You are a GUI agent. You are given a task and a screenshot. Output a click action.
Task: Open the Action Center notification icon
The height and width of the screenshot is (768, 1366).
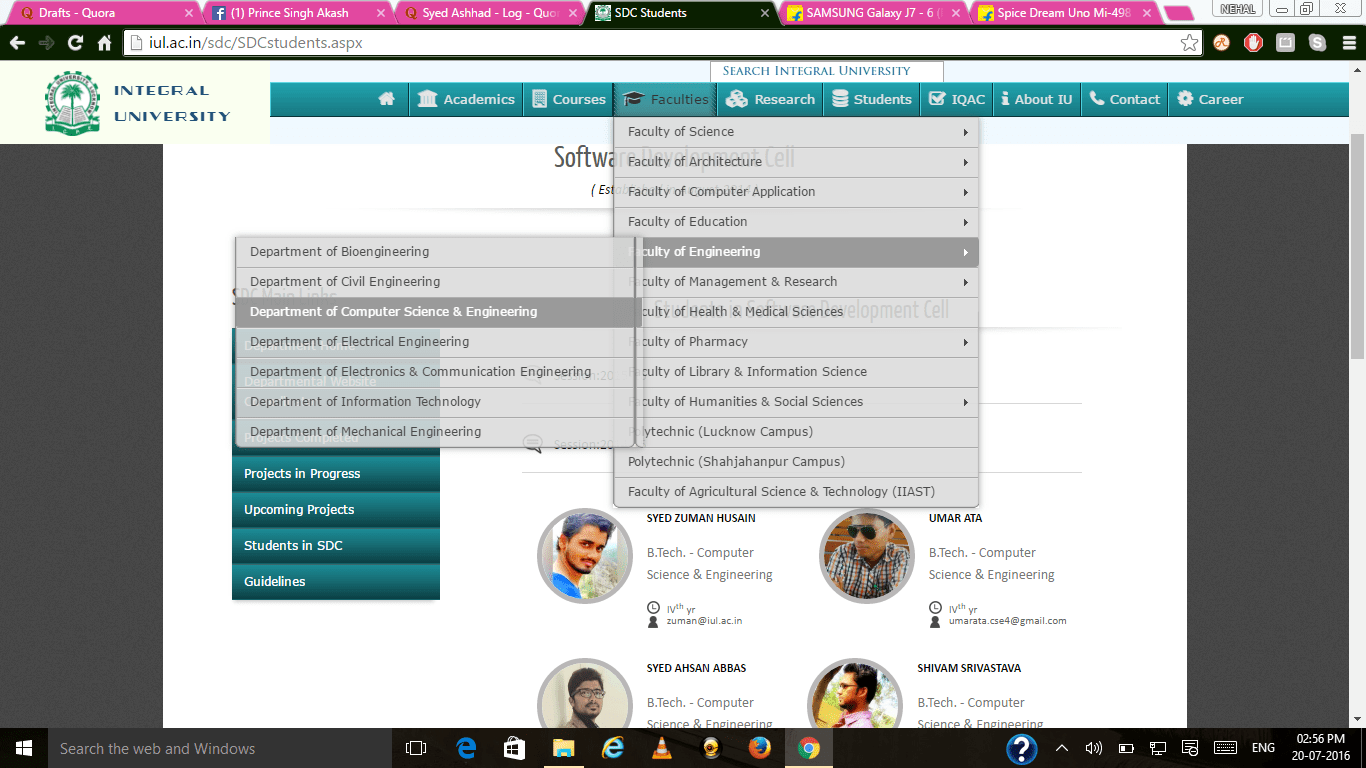(1190, 748)
